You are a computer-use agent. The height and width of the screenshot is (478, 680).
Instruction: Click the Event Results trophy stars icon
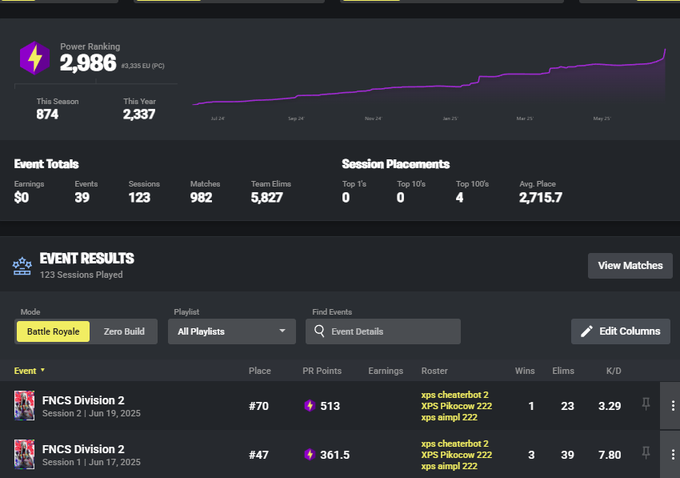[x=22, y=266]
